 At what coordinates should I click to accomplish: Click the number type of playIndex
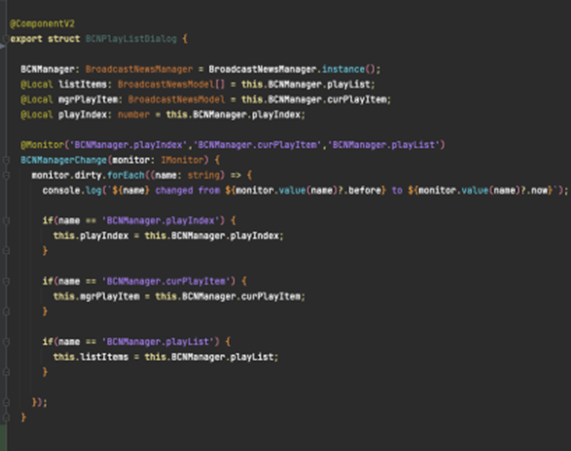pyautogui.click(x=134, y=115)
